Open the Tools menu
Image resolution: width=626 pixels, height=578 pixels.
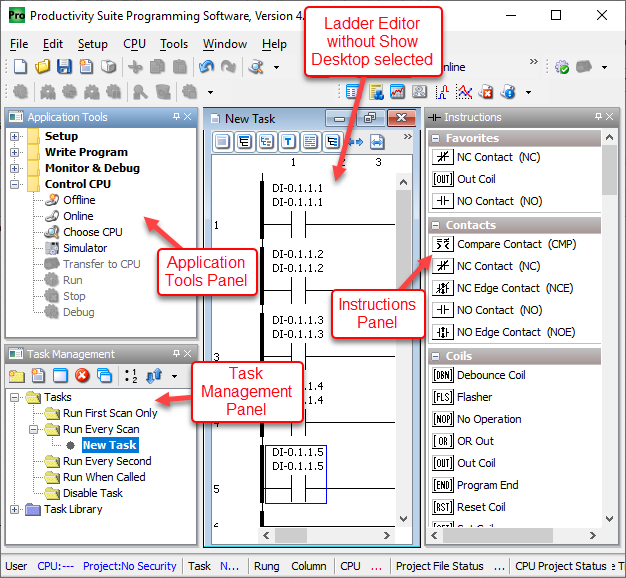pos(174,44)
